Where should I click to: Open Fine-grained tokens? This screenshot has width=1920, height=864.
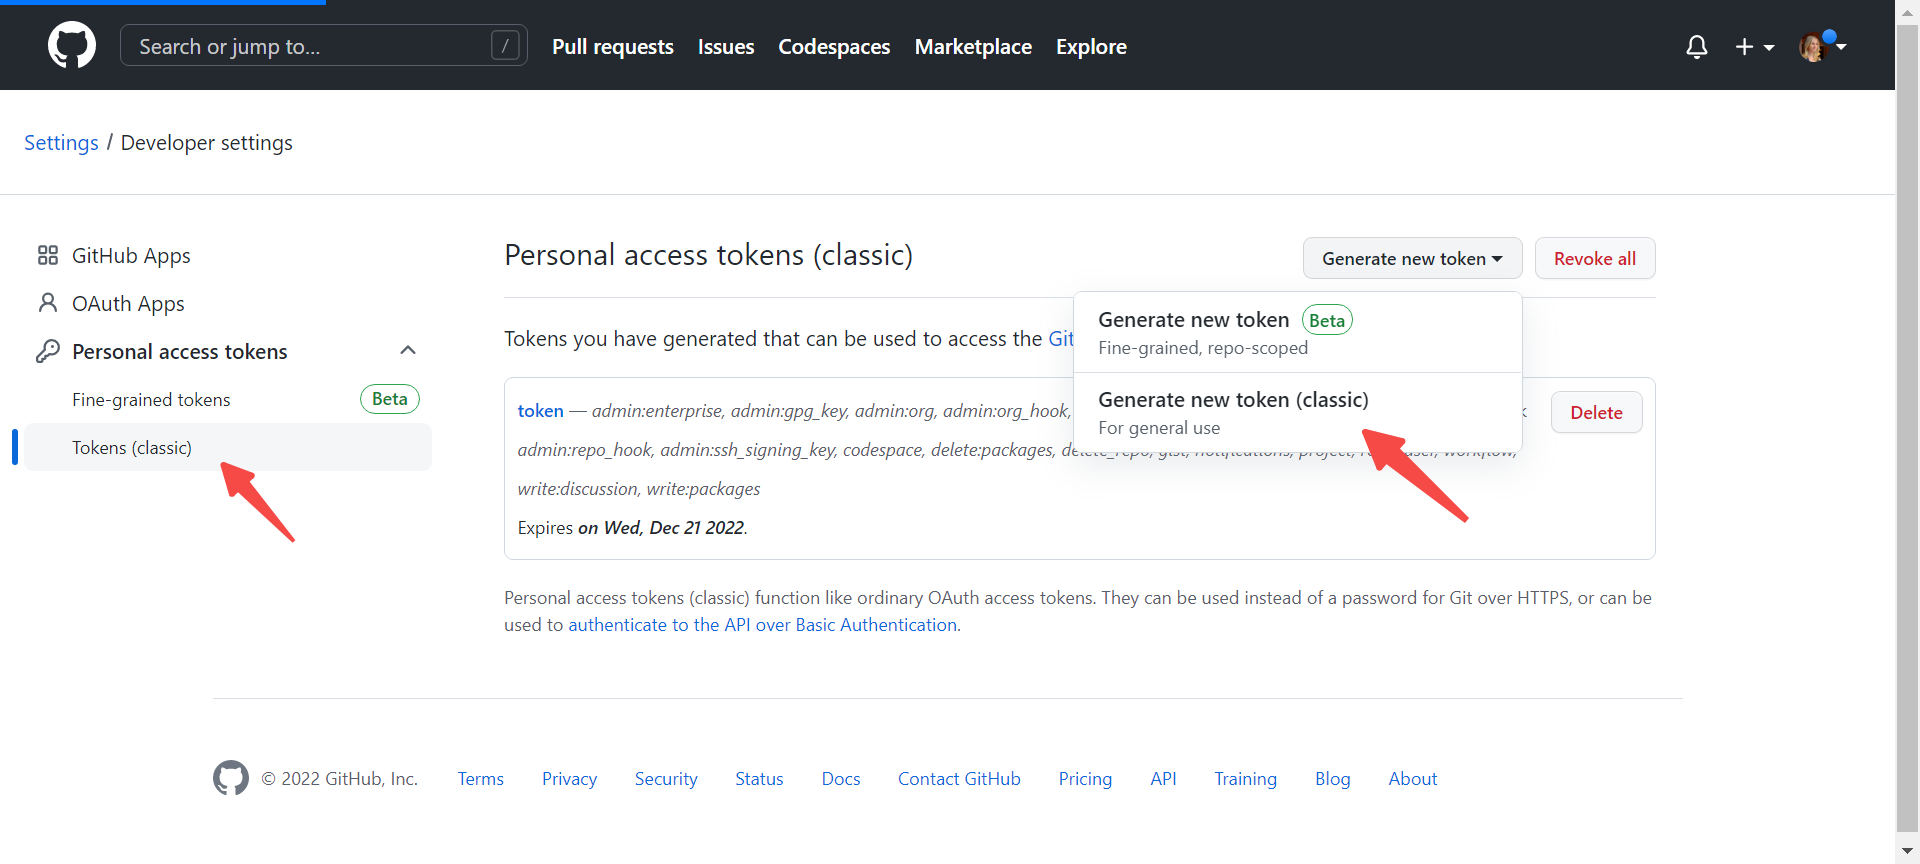151,399
